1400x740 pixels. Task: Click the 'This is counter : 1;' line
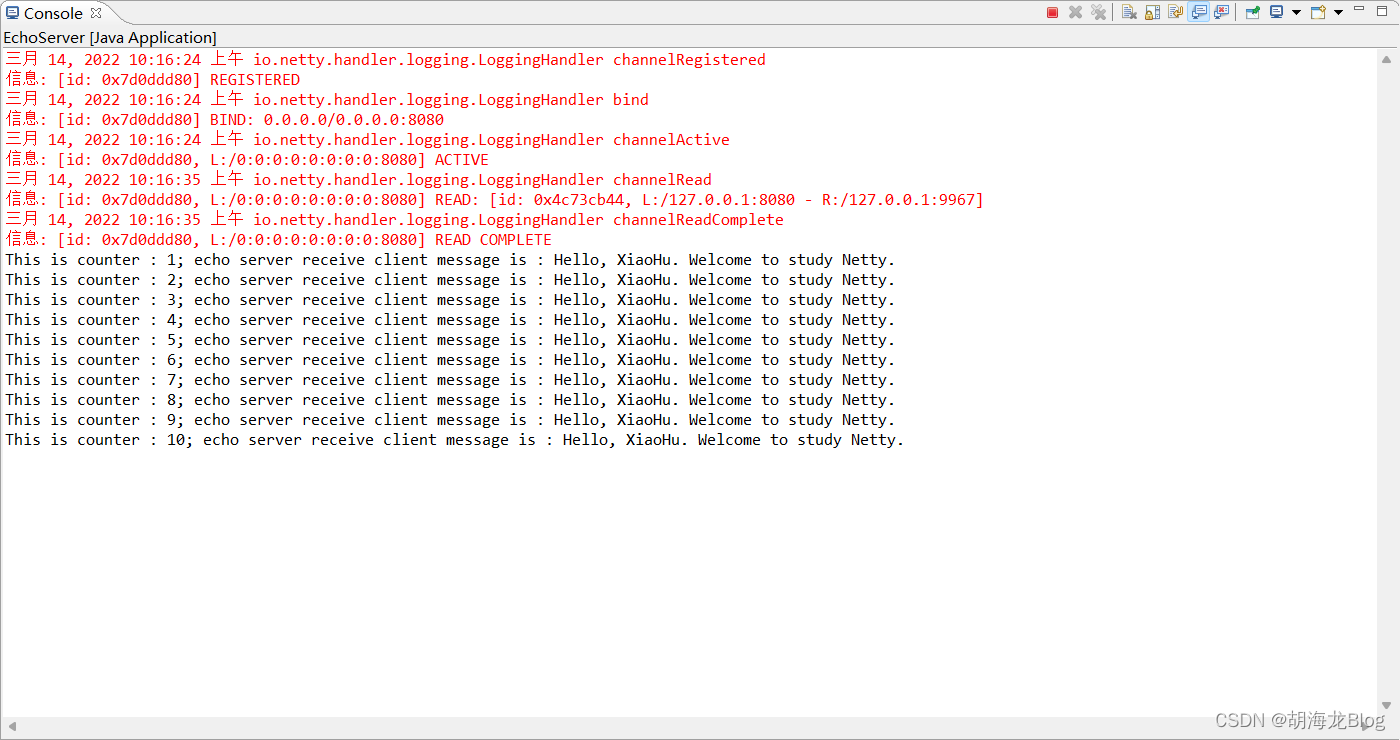tap(450, 260)
